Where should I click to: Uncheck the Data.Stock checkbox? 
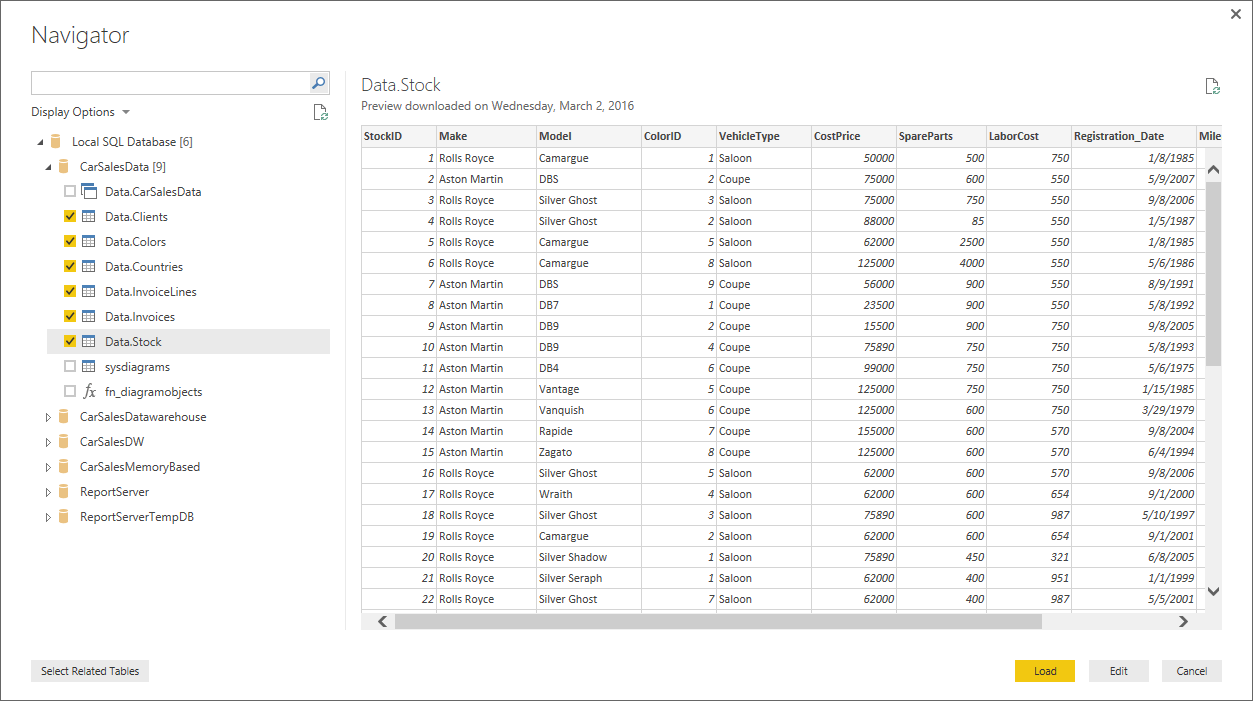tap(70, 342)
